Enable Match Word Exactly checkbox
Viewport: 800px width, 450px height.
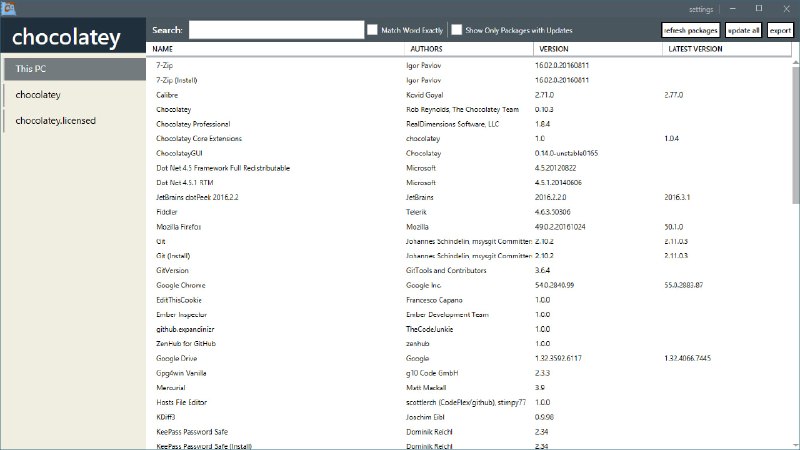coord(373,30)
